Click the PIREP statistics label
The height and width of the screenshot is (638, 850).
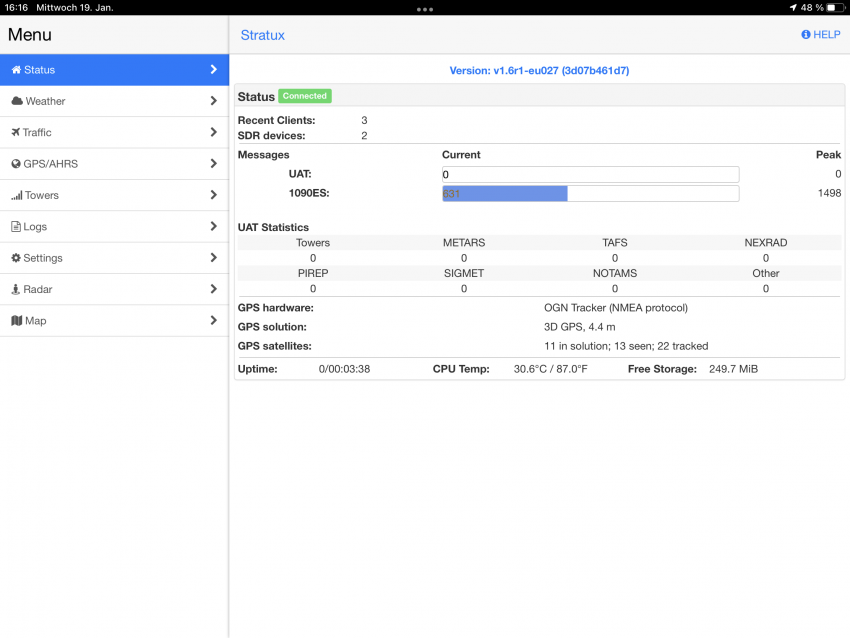(313, 273)
